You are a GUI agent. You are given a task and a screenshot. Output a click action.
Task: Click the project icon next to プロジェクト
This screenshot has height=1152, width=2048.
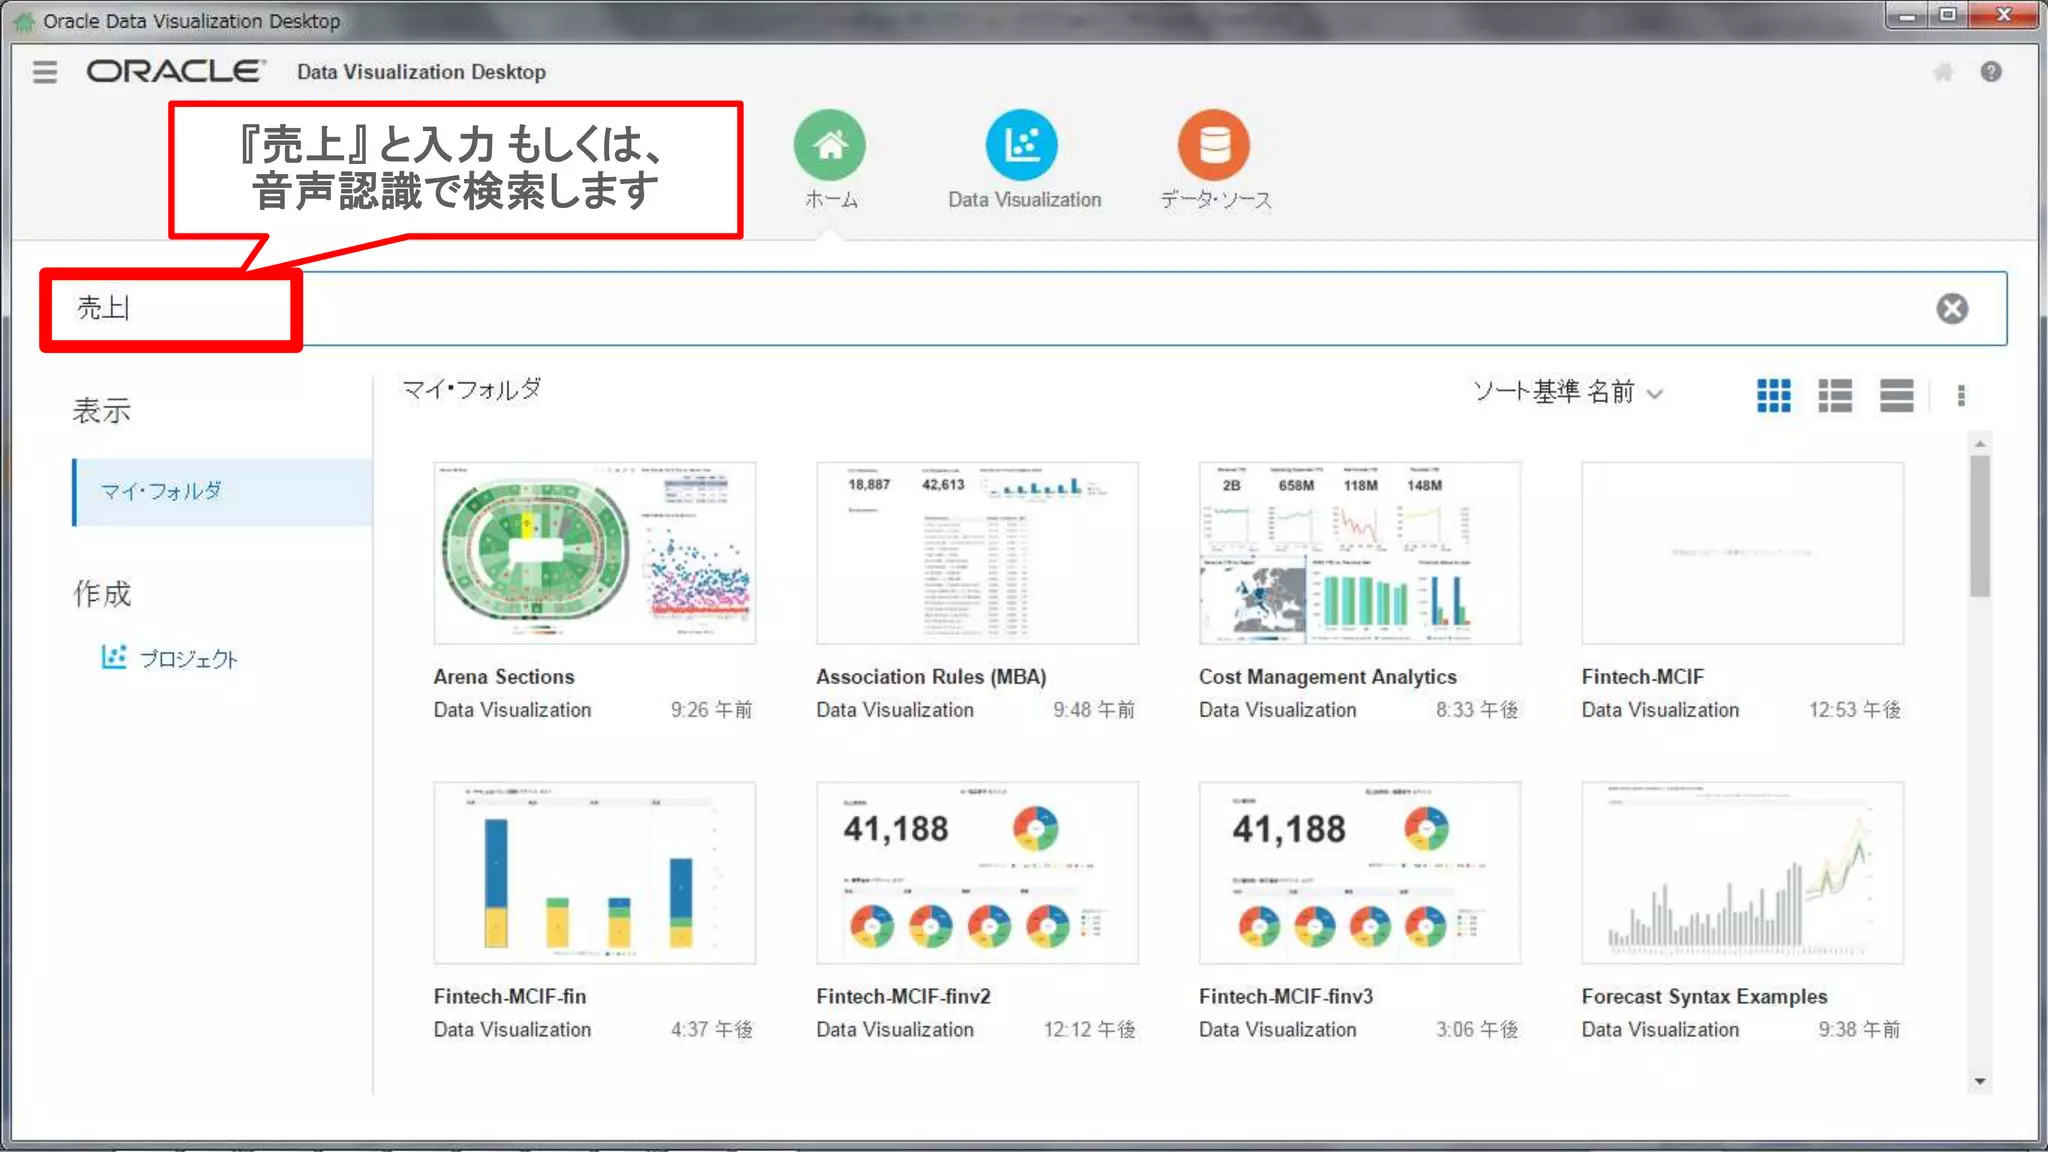coord(114,657)
